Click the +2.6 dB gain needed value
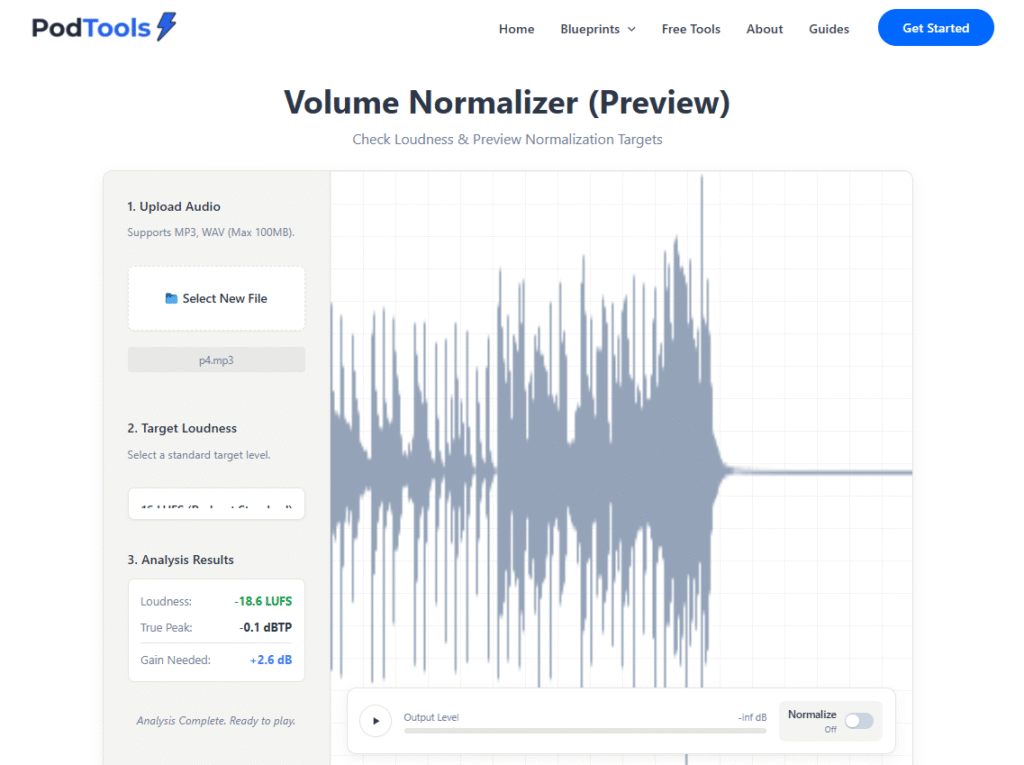Viewport: 1024px width, 765px height. 270,660
